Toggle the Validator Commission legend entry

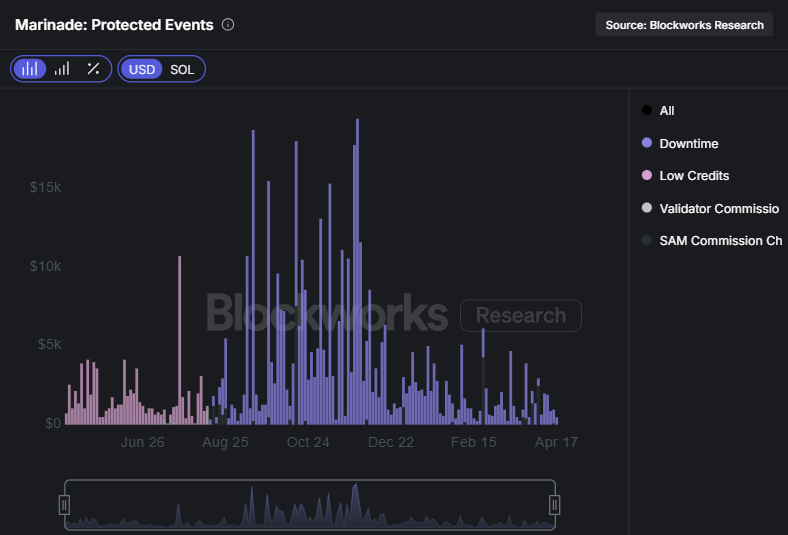tap(719, 209)
